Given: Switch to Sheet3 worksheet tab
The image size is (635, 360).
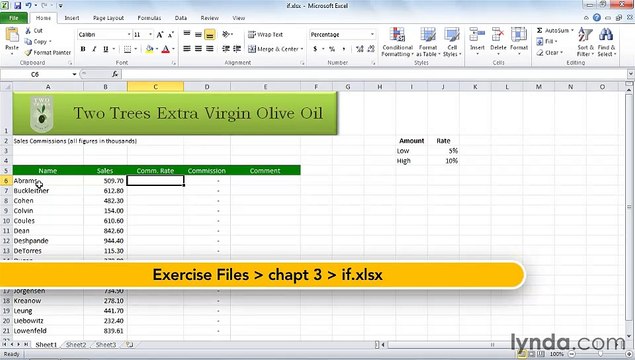Looking at the screenshot, I should click(106, 345).
